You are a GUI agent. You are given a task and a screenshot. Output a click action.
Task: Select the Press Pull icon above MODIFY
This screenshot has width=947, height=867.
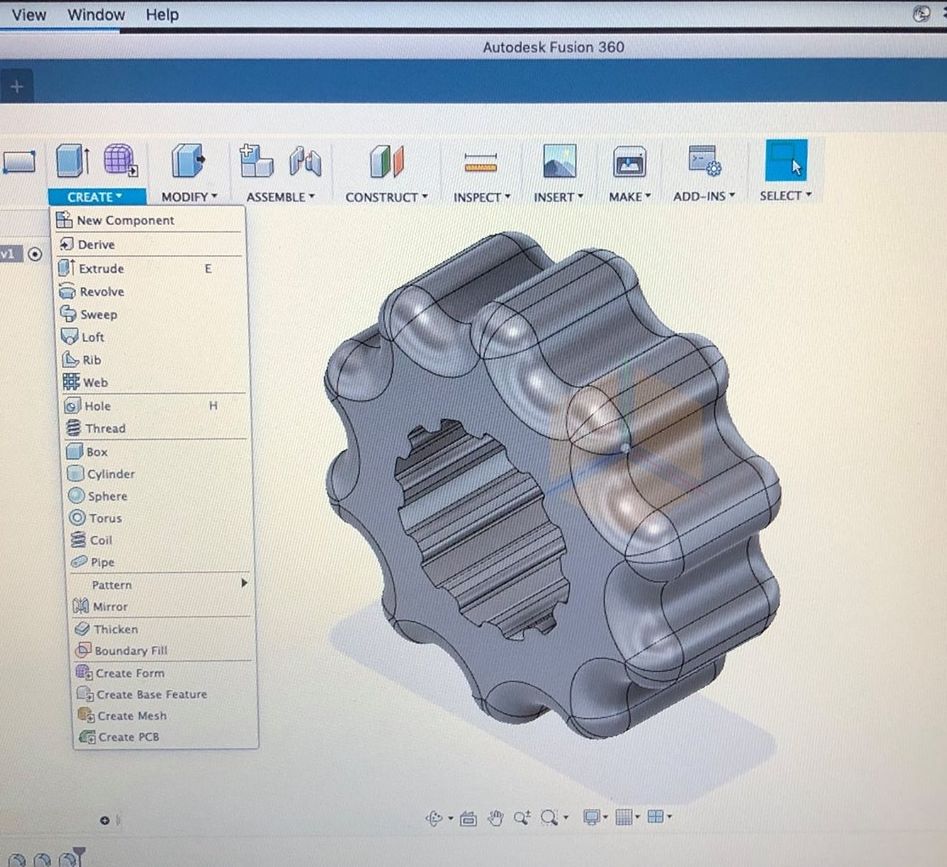(x=186, y=161)
